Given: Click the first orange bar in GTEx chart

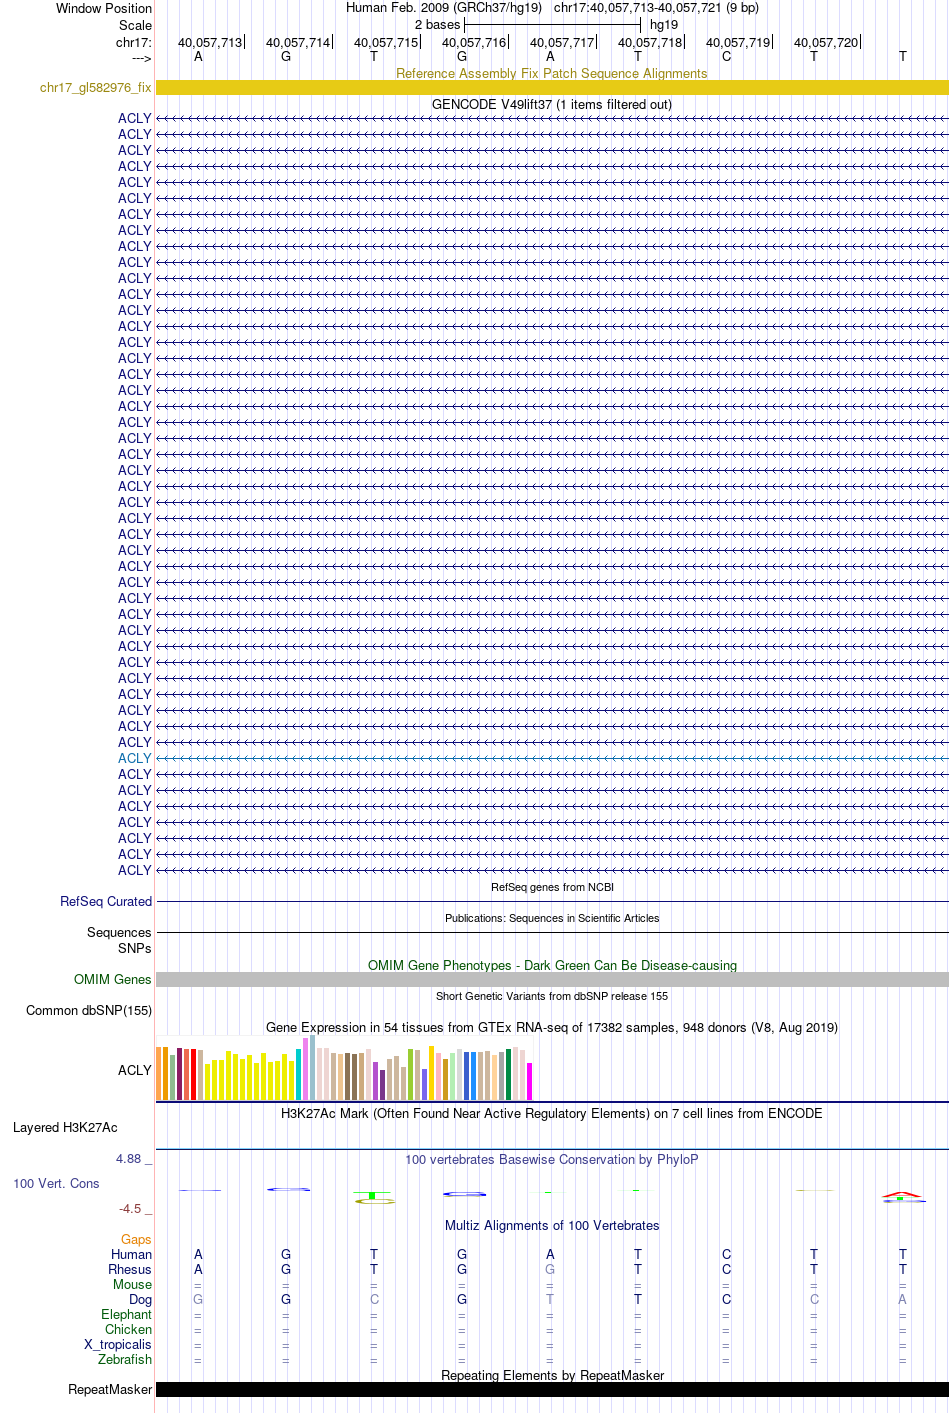Looking at the screenshot, I should 159,1073.
